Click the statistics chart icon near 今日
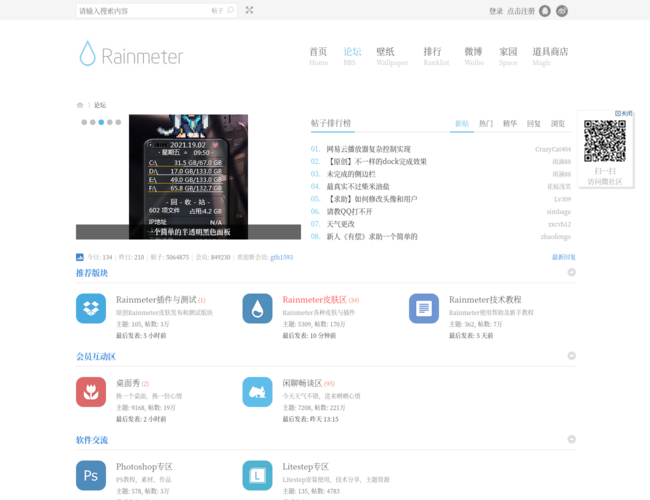Image resolution: width=650 pixels, height=500 pixels. (x=80, y=257)
